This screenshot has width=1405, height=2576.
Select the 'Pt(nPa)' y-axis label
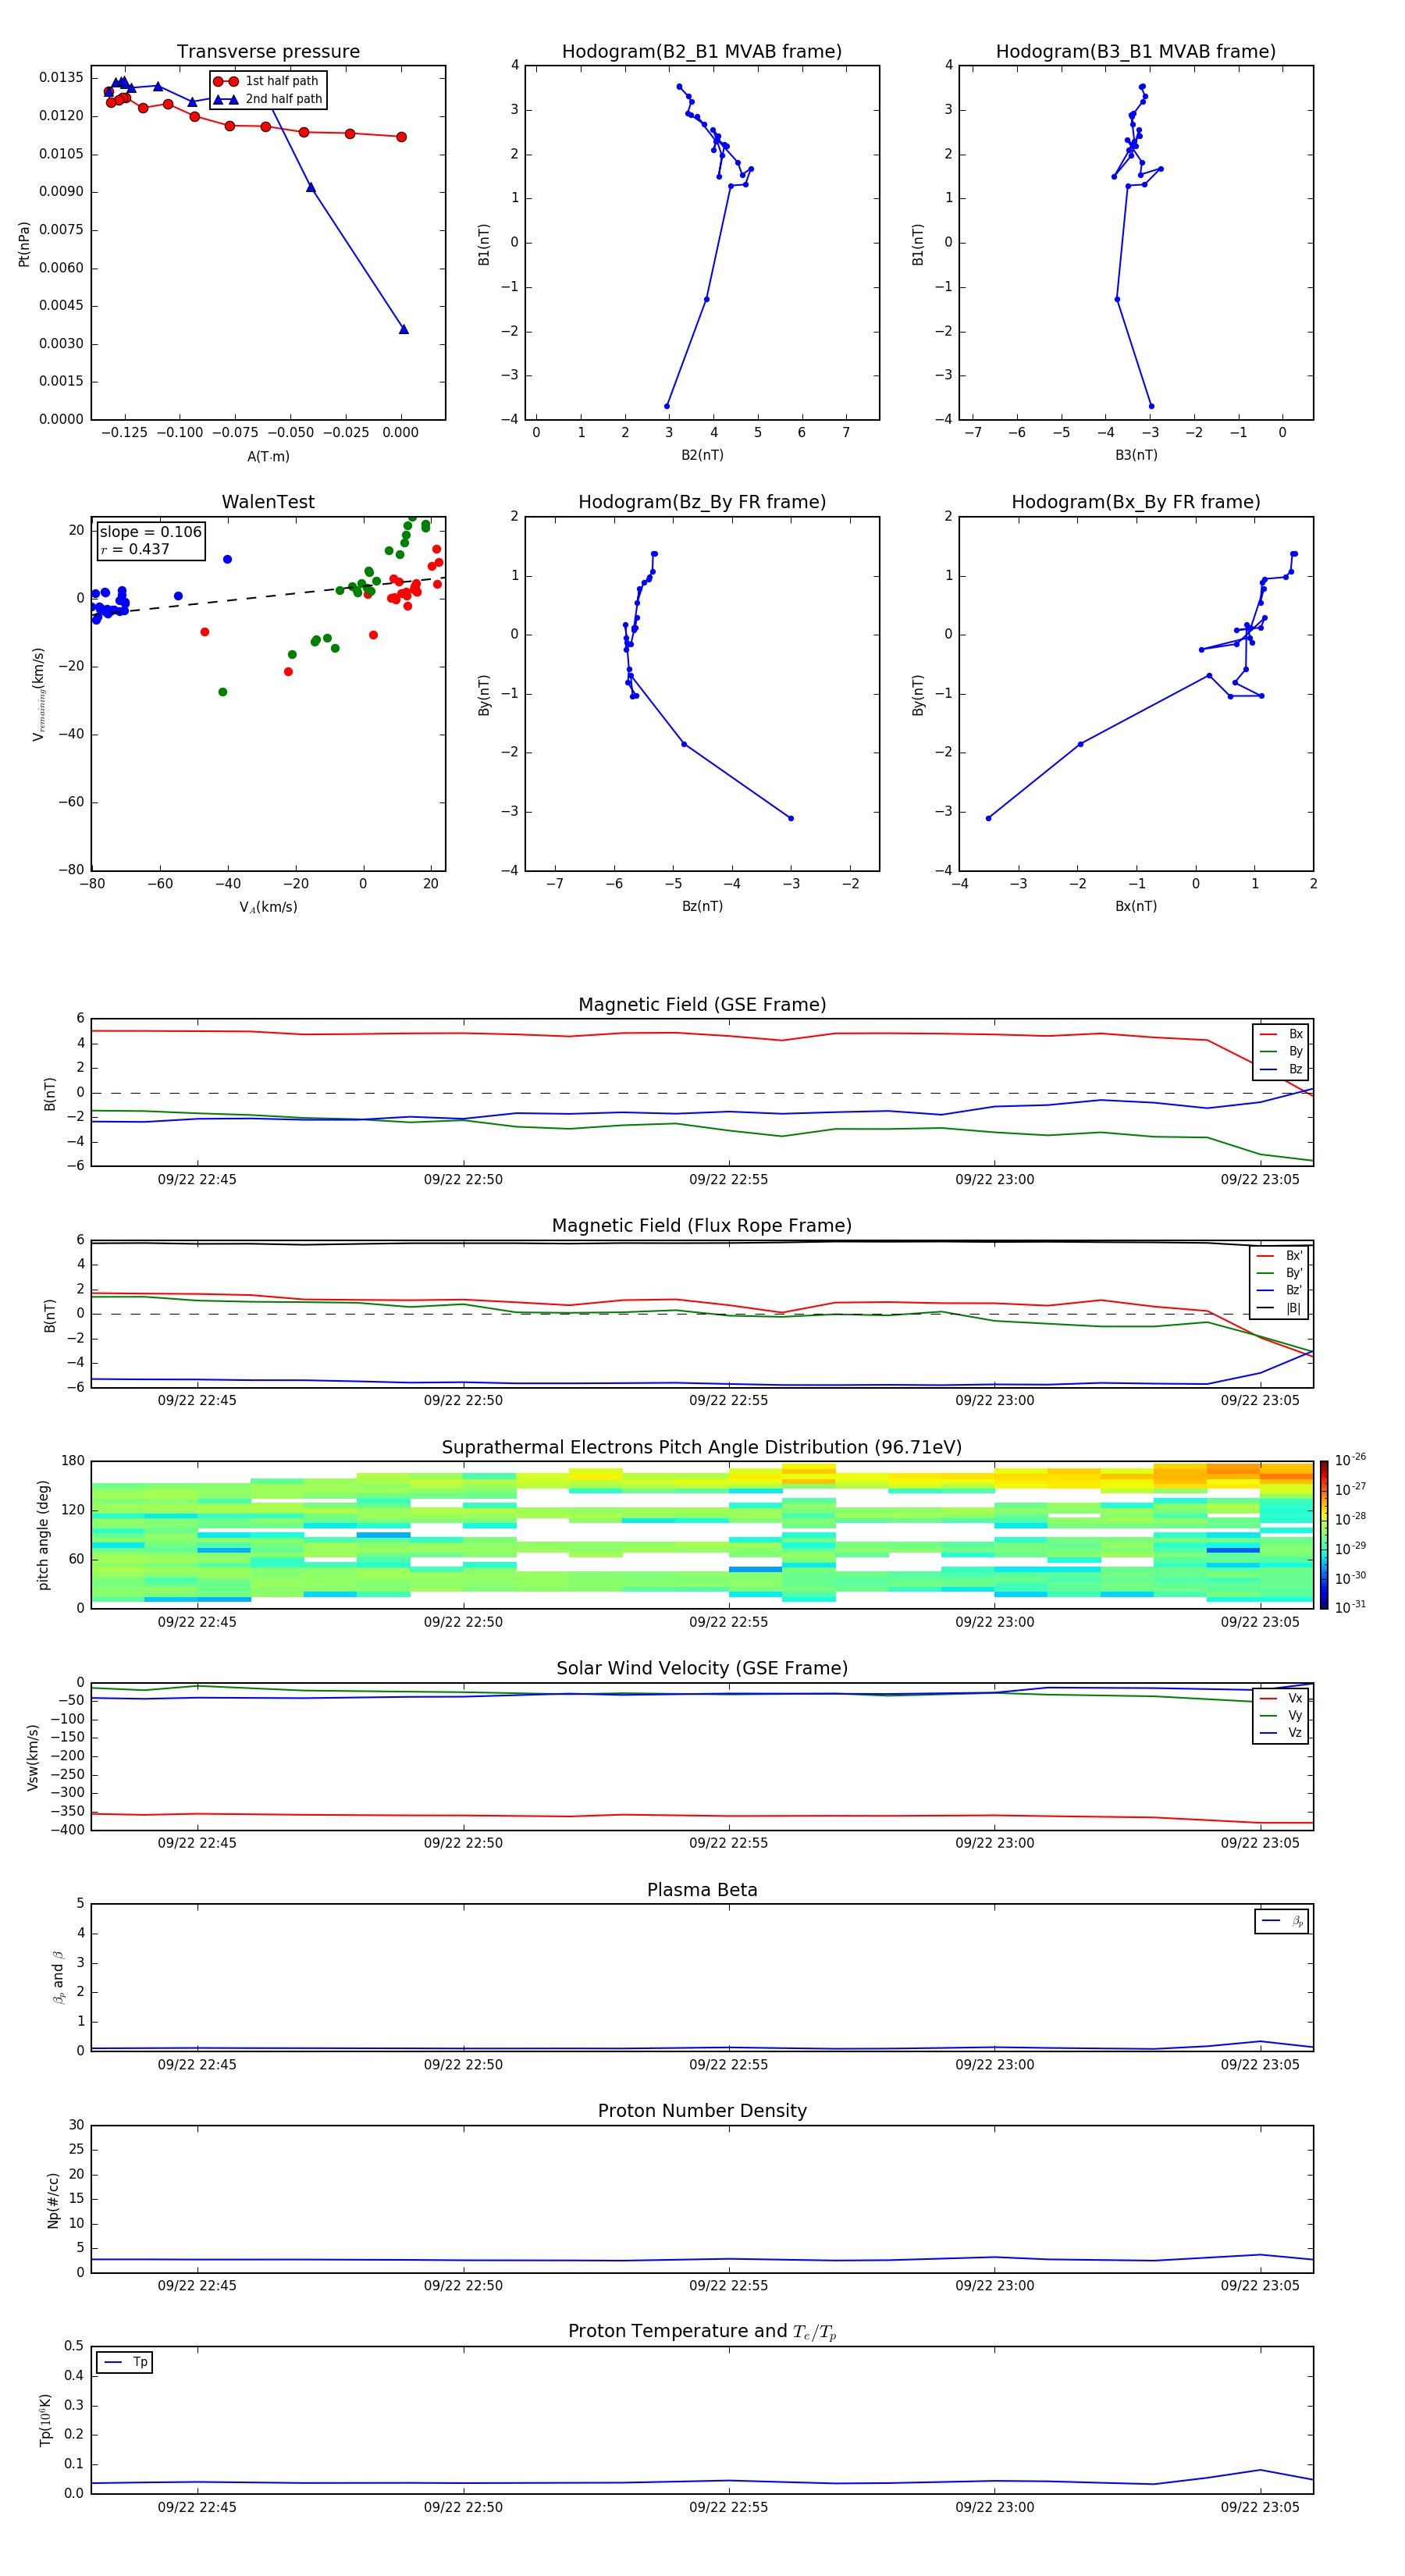coord(24,244)
